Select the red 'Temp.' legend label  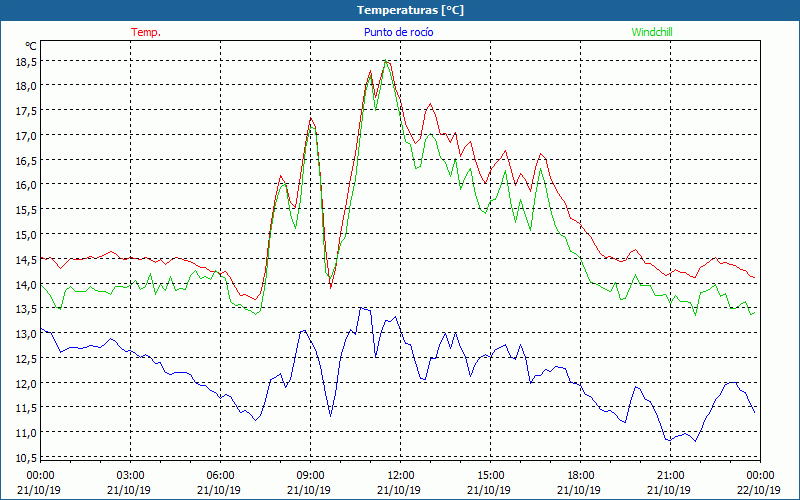[x=146, y=32]
